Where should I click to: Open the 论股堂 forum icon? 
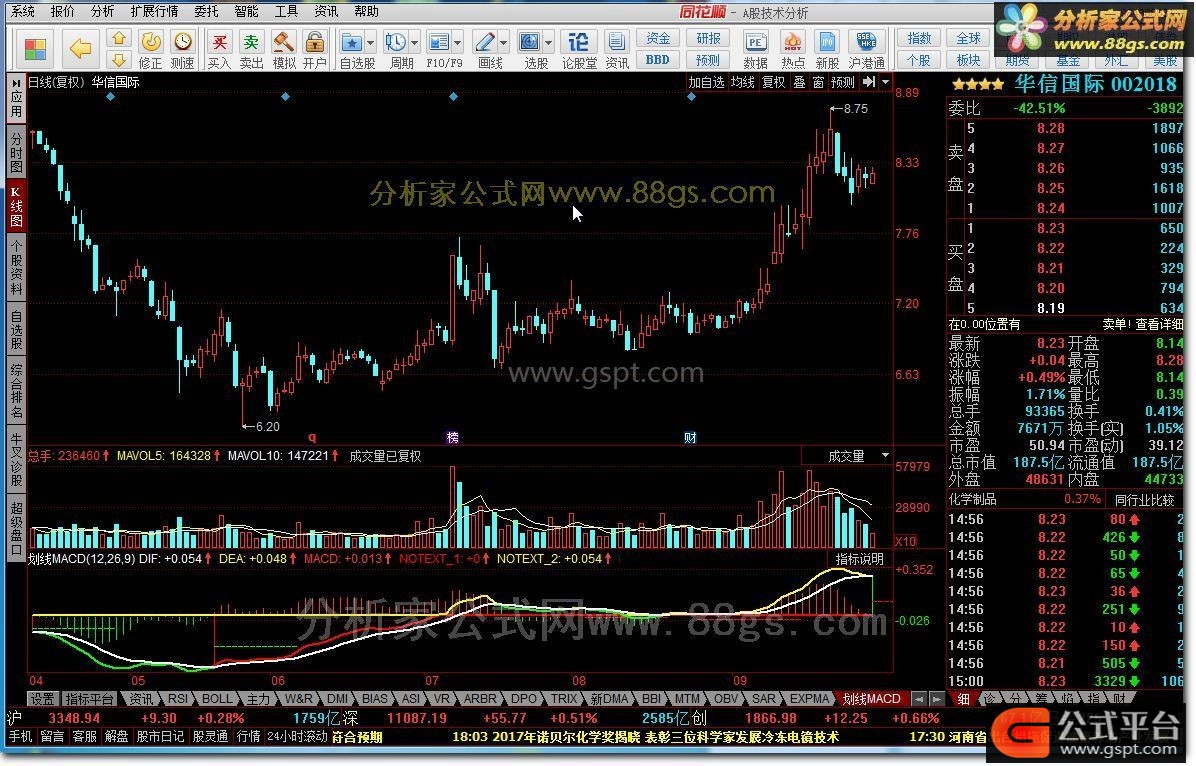(x=579, y=50)
